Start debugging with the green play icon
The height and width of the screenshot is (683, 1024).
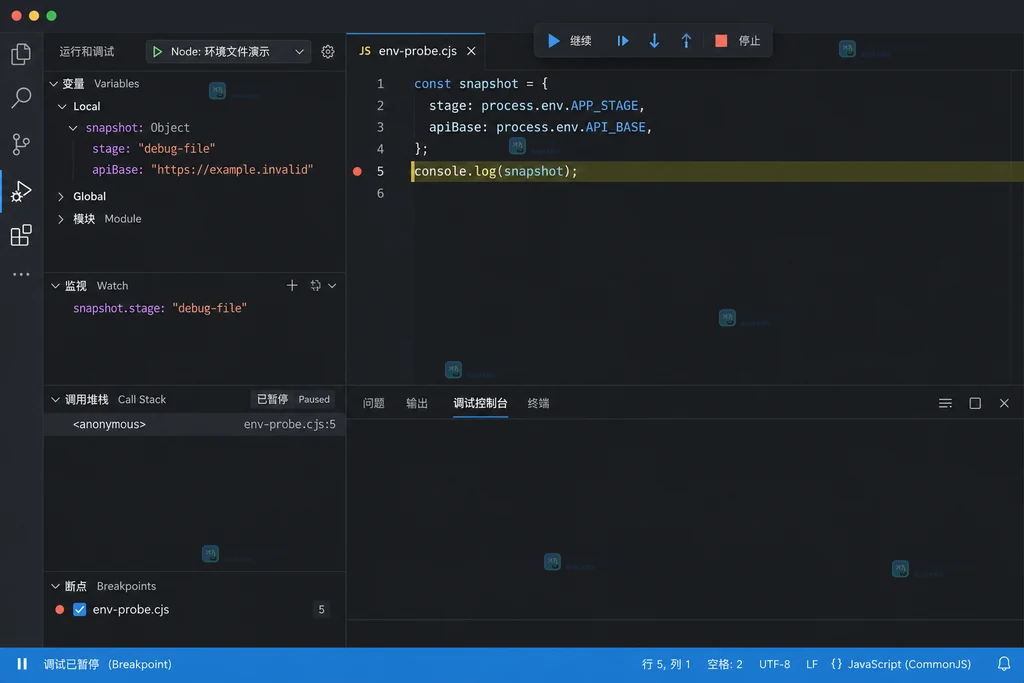coord(157,52)
